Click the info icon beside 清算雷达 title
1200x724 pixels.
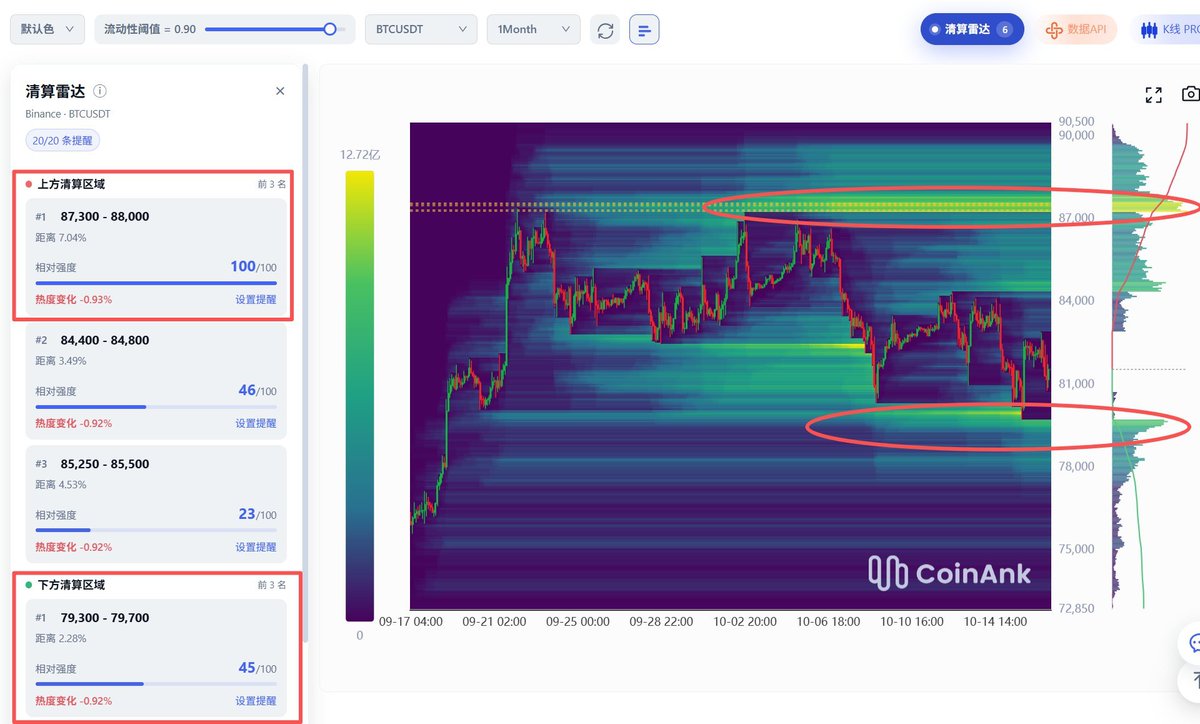(100, 91)
